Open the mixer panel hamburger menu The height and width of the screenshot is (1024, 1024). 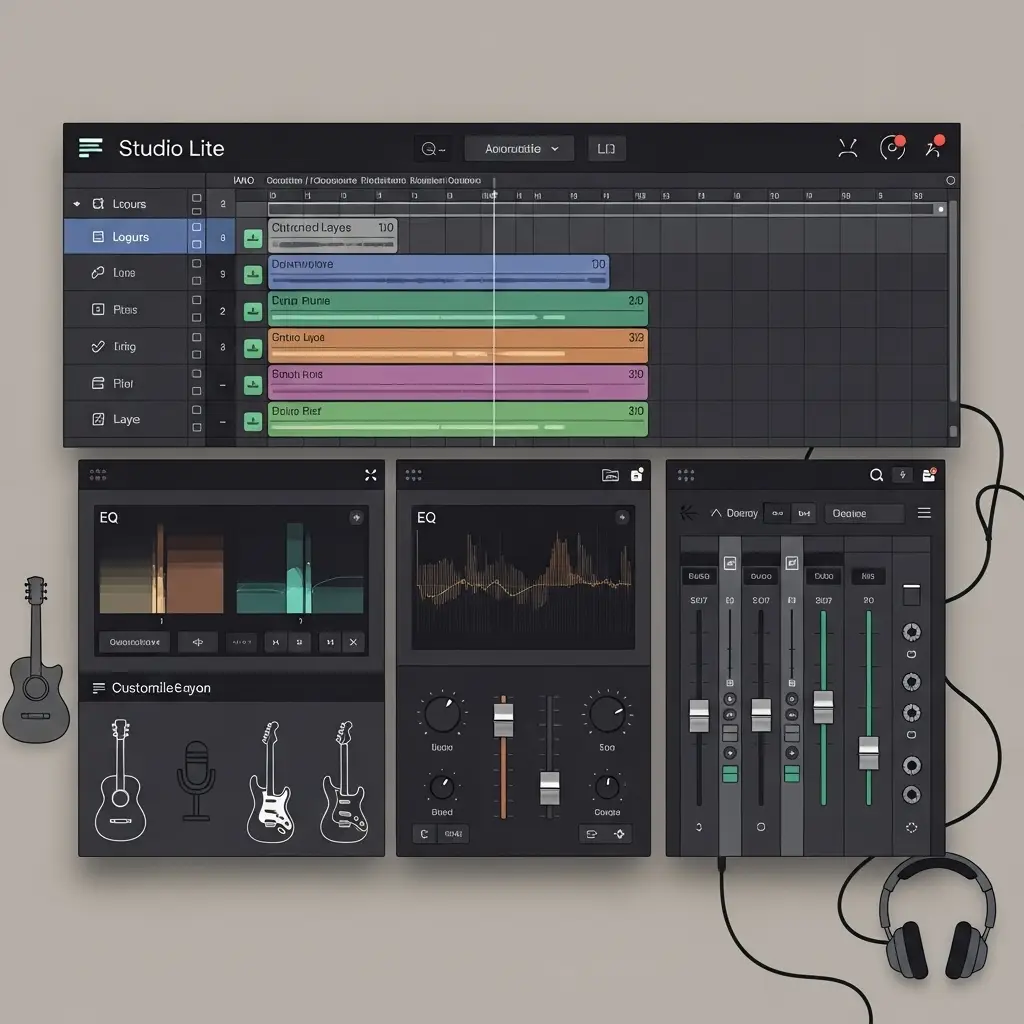pyautogui.click(x=924, y=513)
